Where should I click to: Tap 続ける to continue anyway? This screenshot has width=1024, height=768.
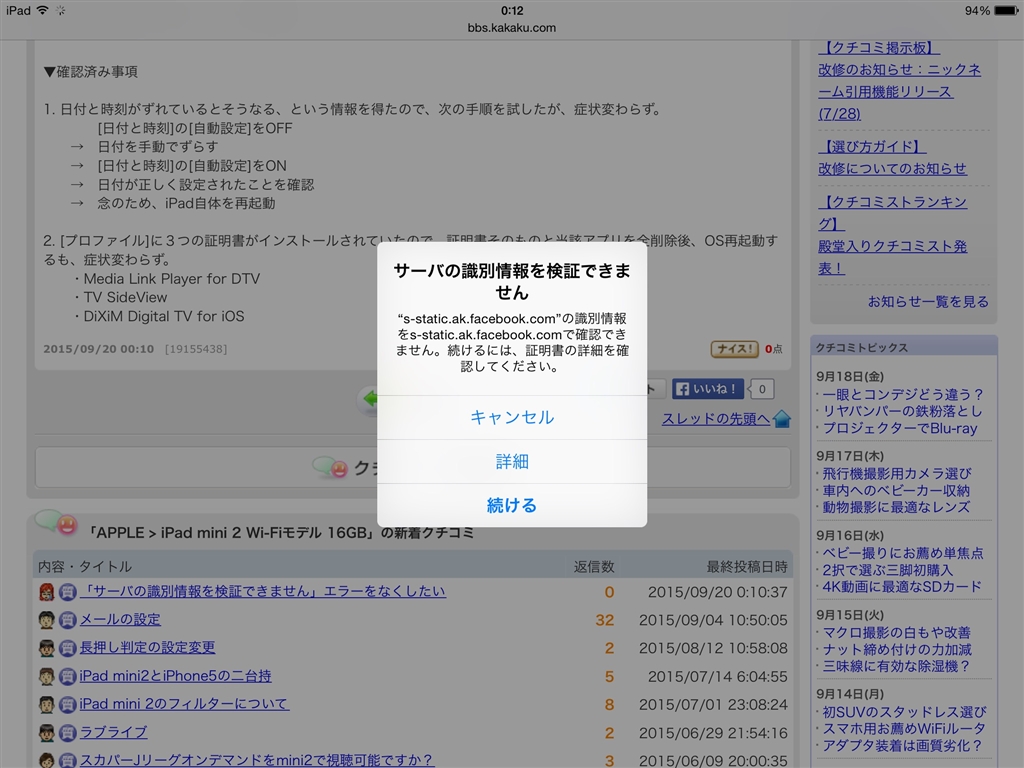tap(512, 505)
